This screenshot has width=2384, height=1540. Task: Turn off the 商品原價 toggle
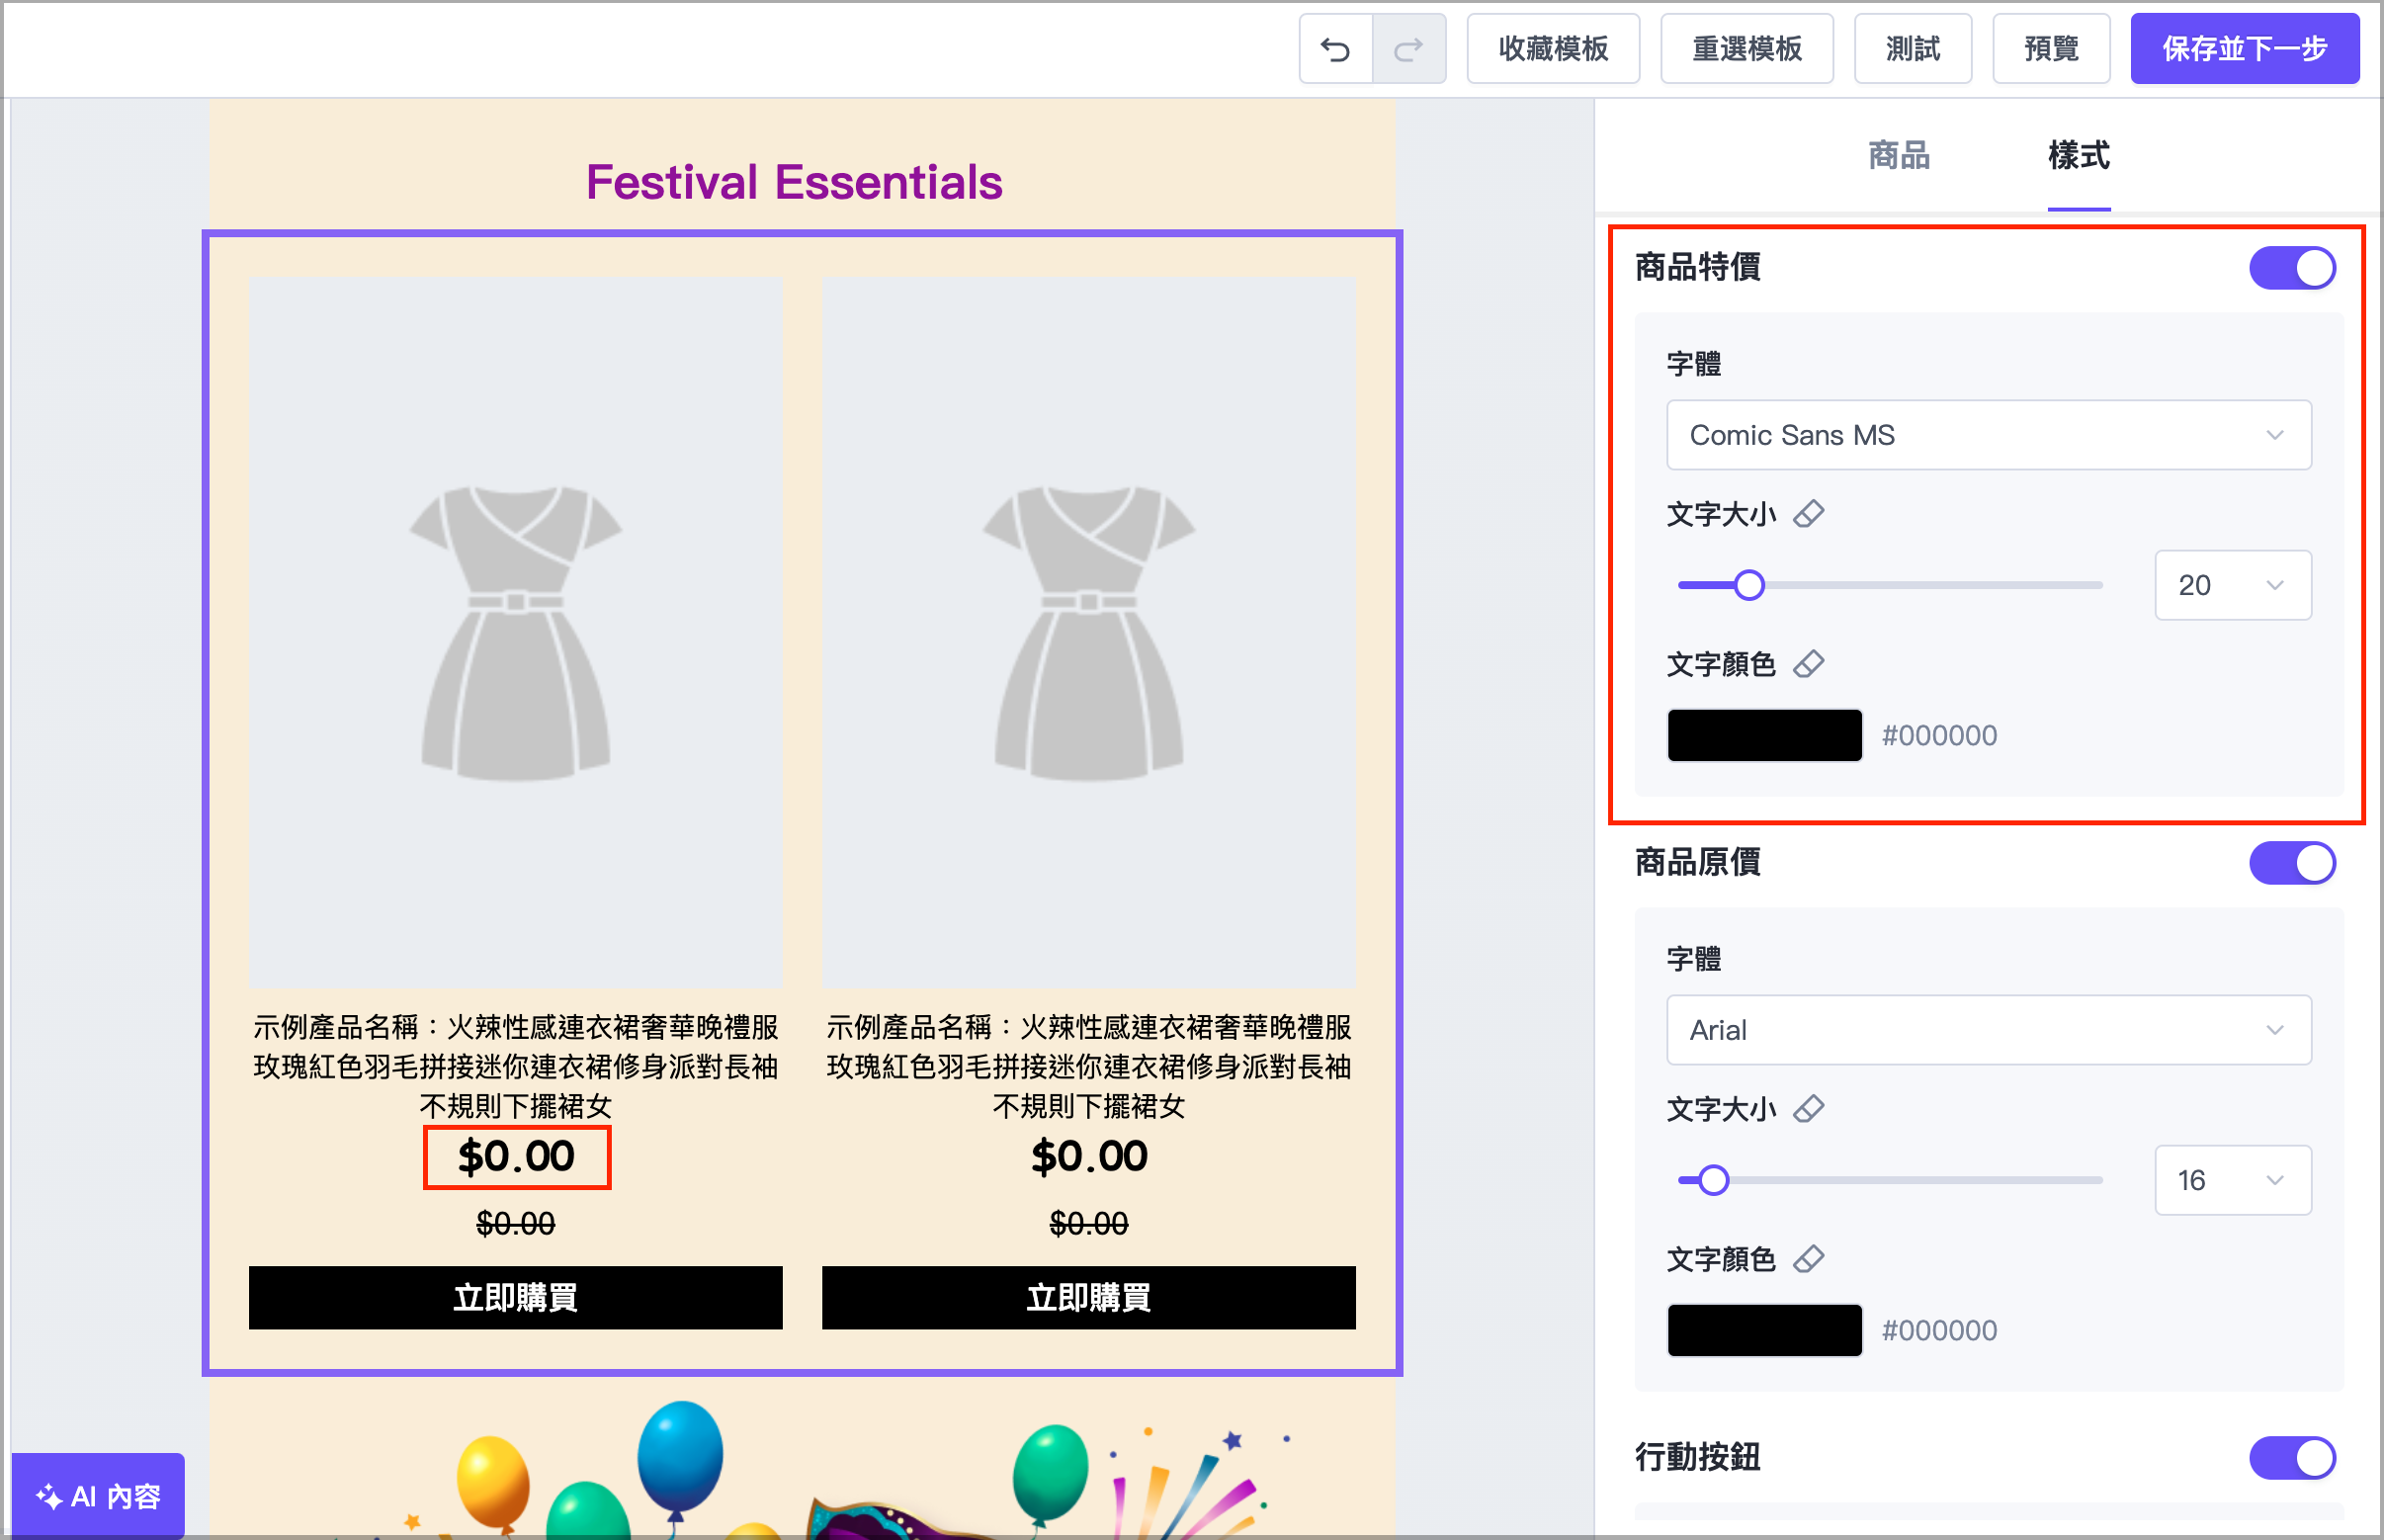[x=2293, y=862]
